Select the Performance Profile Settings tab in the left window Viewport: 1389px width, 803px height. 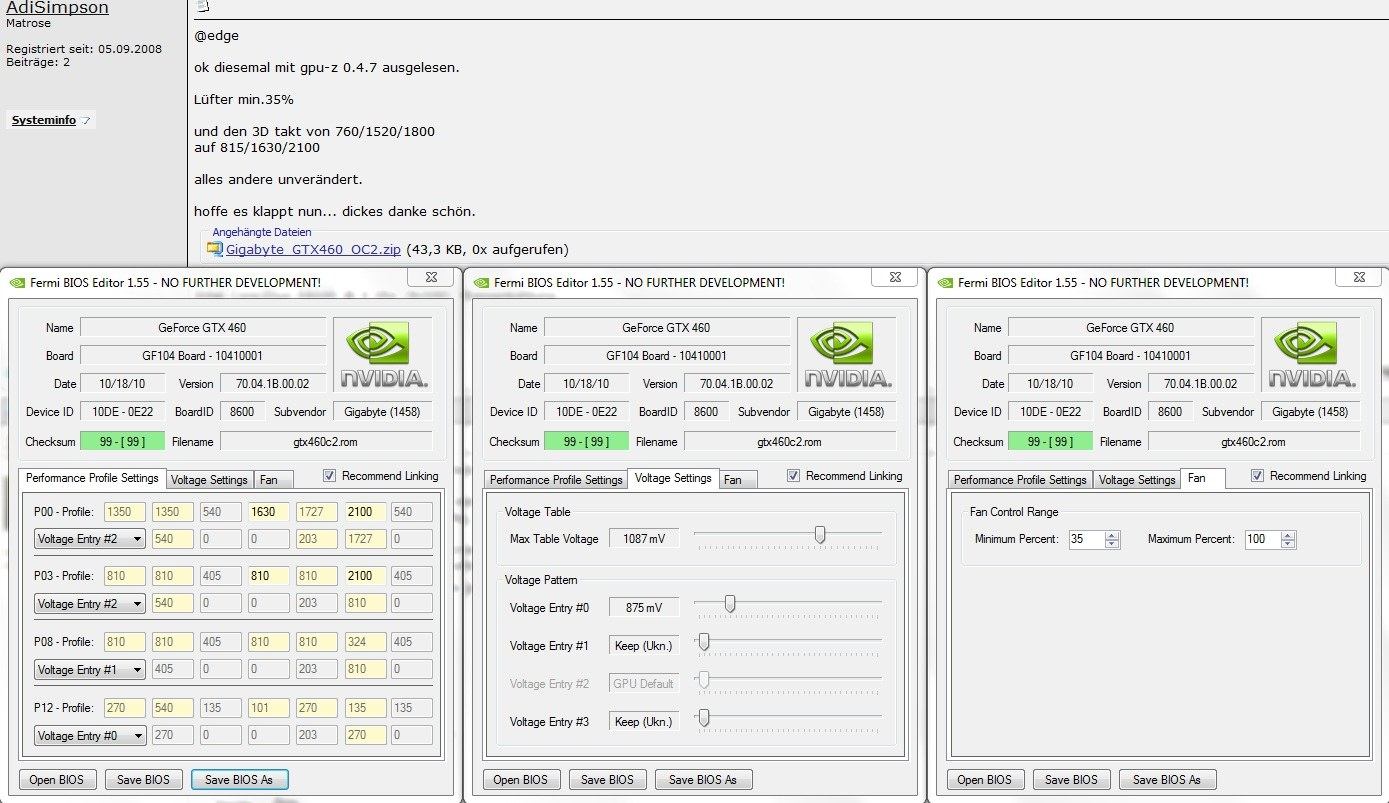(x=92, y=478)
